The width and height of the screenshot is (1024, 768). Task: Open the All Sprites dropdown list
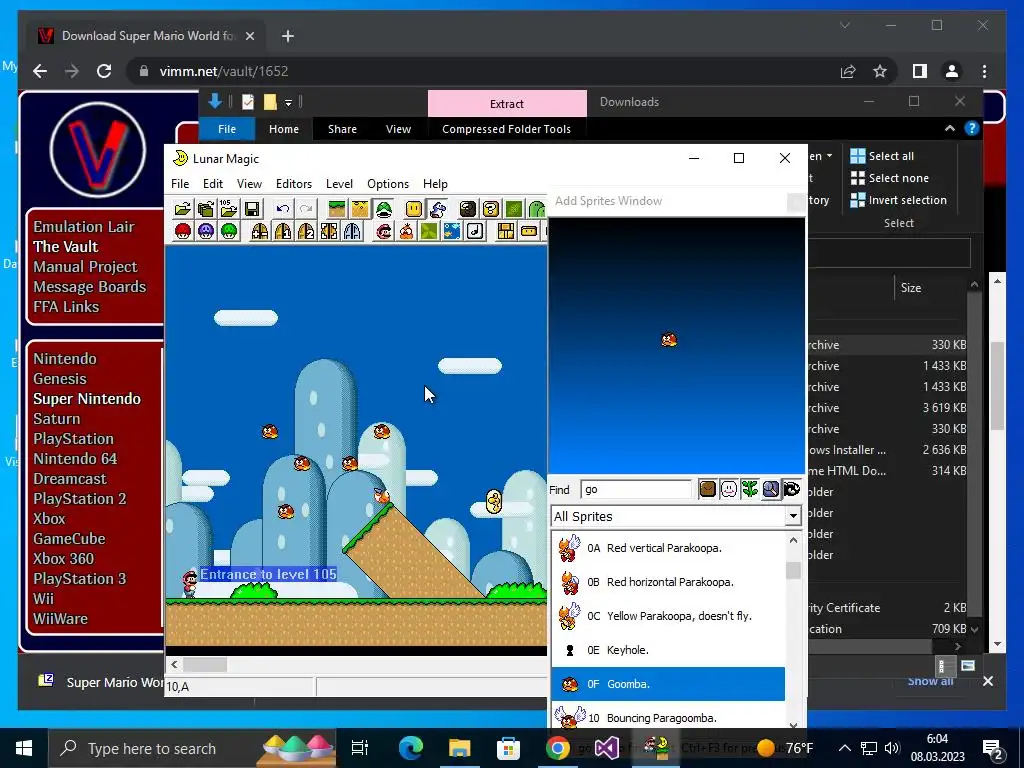point(793,516)
